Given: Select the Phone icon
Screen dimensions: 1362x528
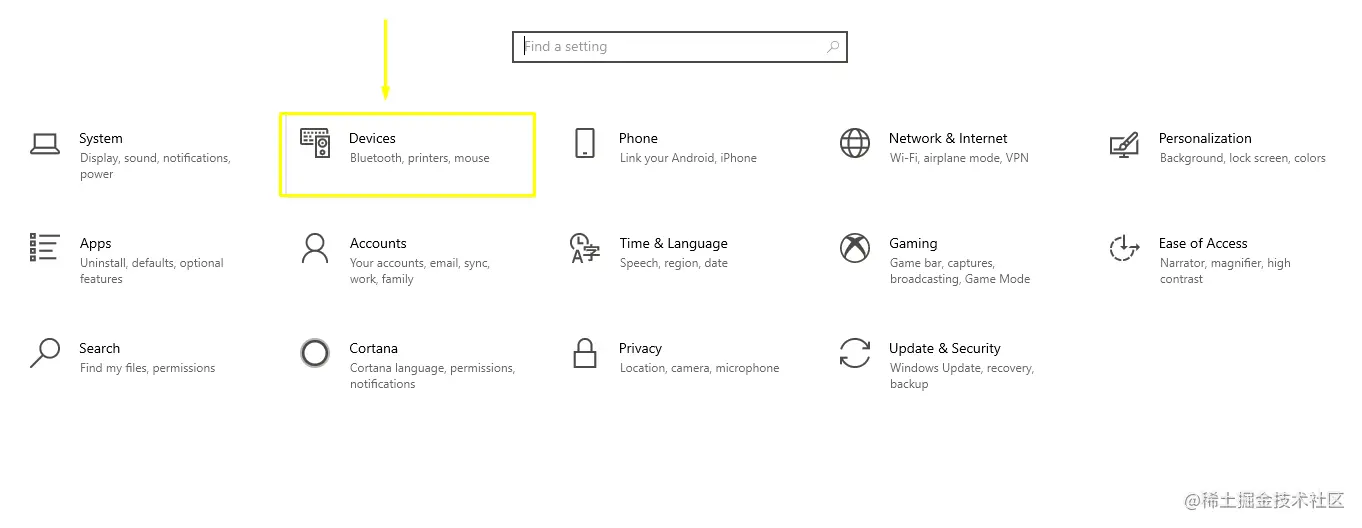Looking at the screenshot, I should pyautogui.click(x=585, y=143).
